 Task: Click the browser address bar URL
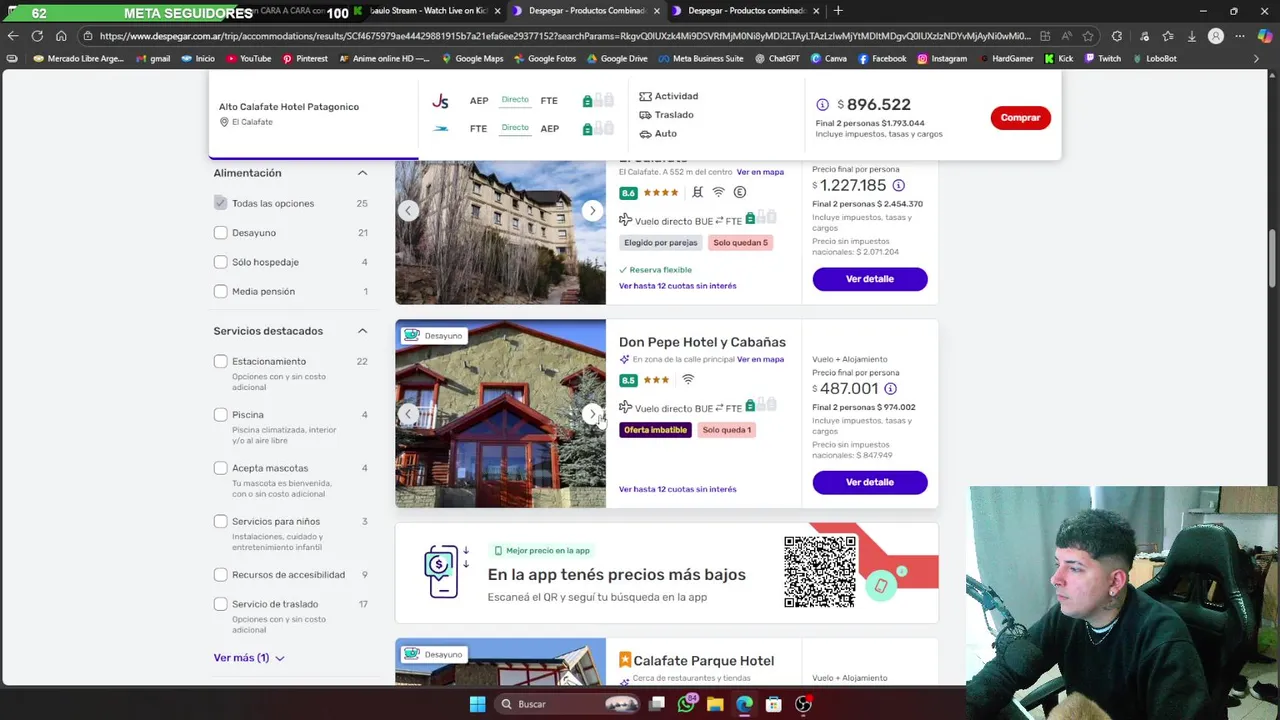(565, 36)
